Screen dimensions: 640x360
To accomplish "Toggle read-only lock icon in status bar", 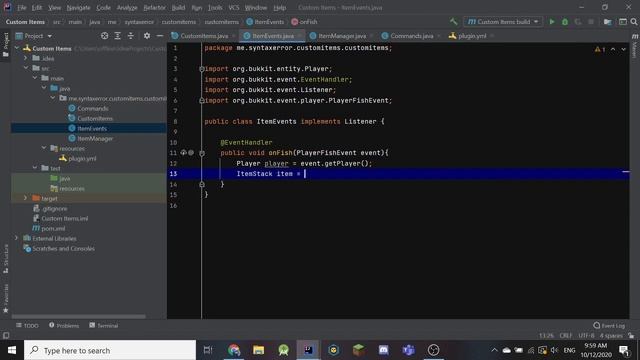I will (631, 336).
